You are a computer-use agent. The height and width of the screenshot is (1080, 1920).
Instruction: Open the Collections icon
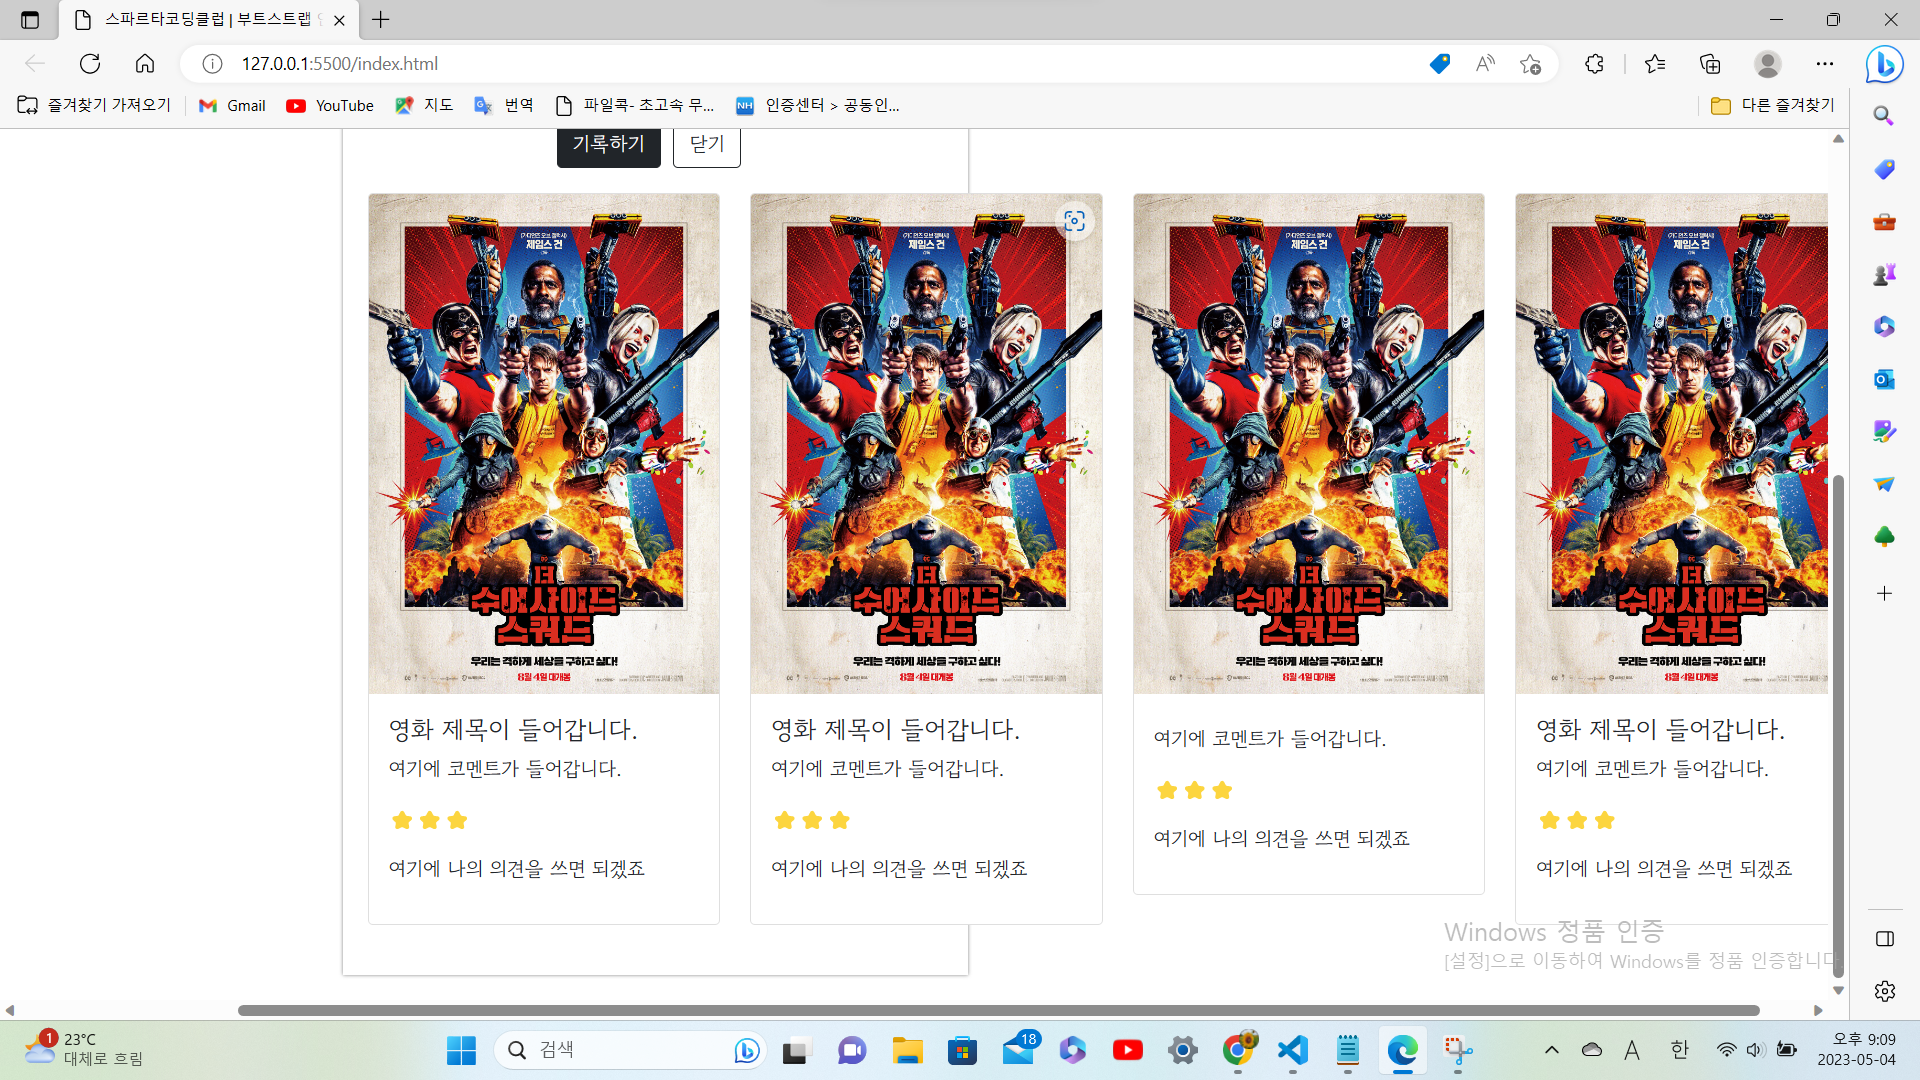1710,64
